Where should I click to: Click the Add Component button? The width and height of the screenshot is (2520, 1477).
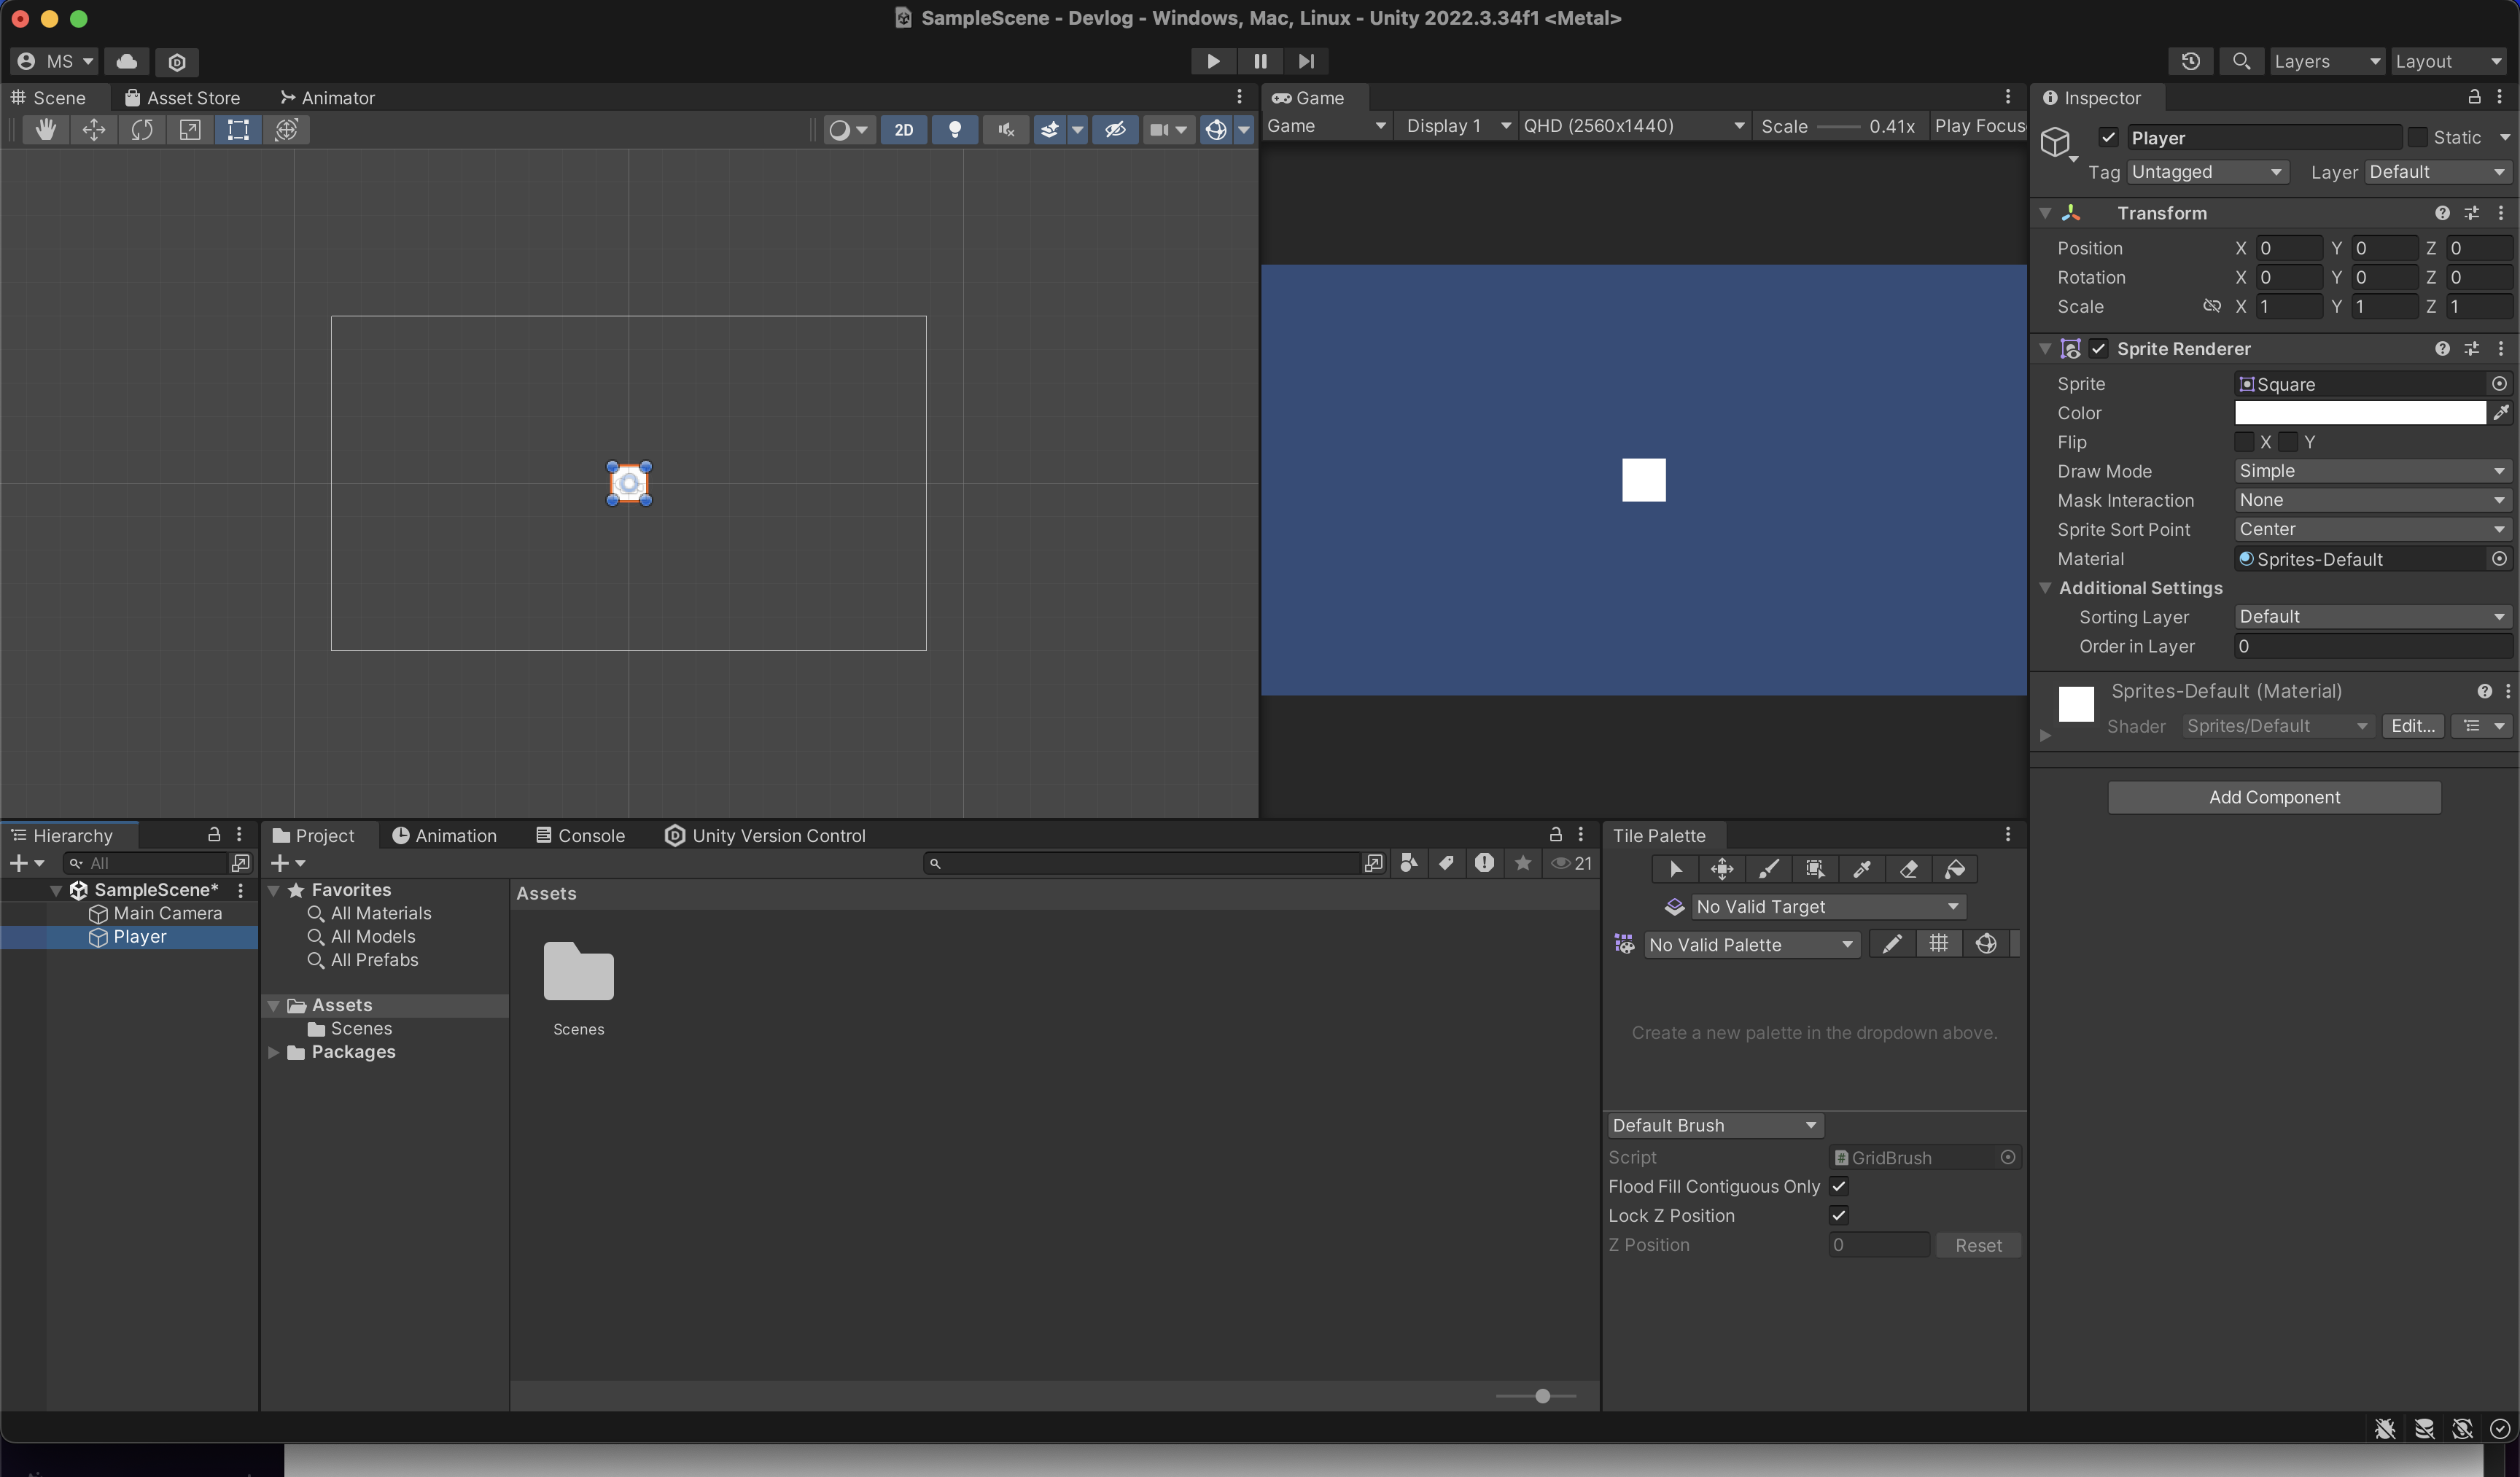(x=2273, y=797)
